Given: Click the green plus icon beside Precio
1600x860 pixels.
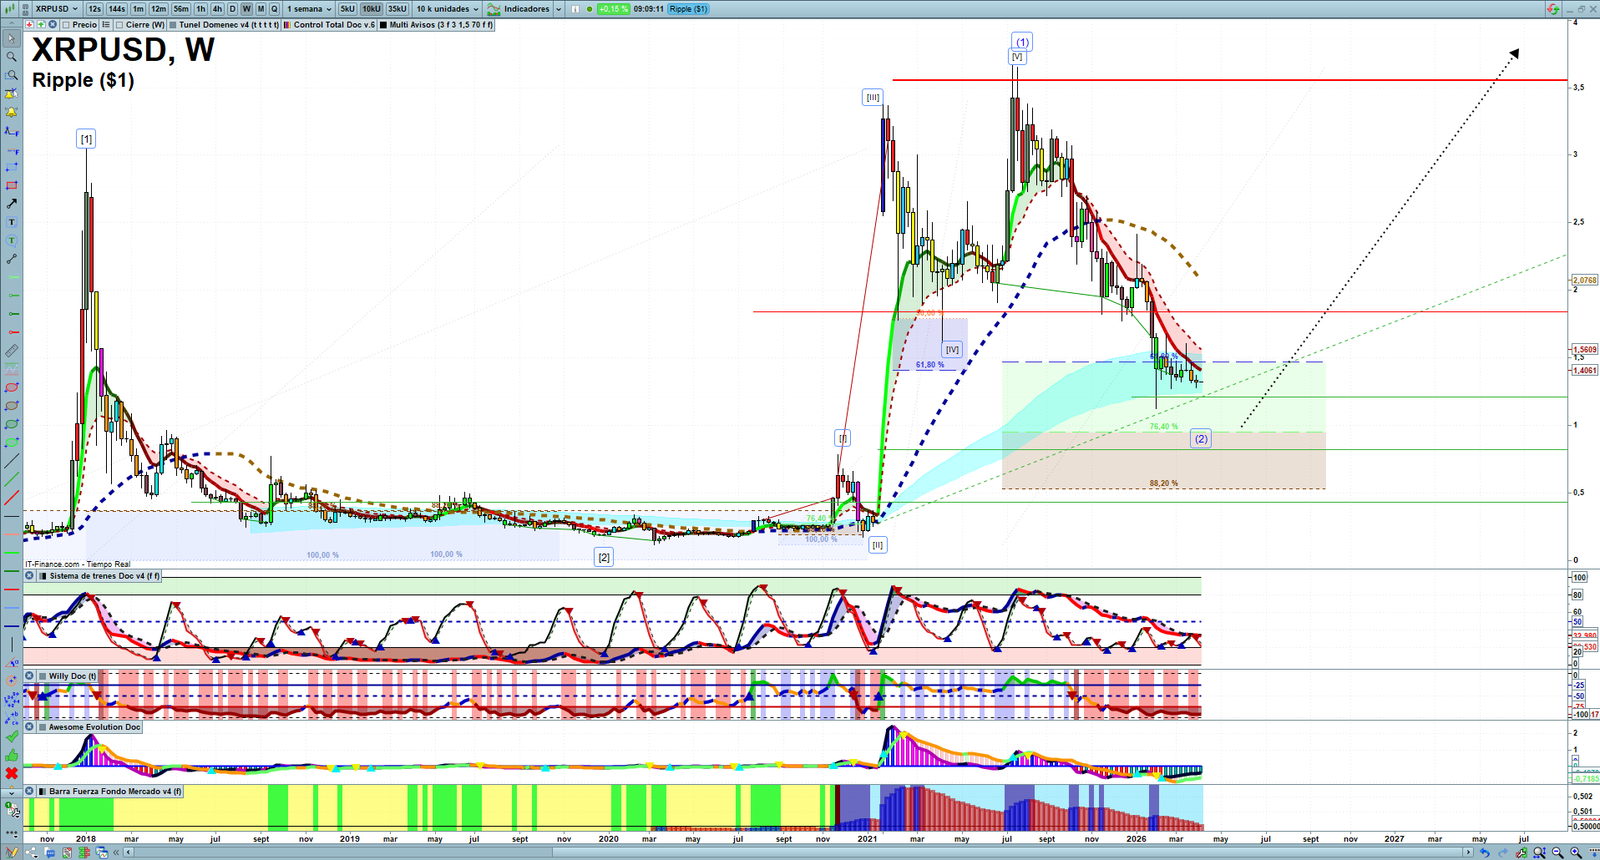Looking at the screenshot, I should pyautogui.click(x=41, y=25).
